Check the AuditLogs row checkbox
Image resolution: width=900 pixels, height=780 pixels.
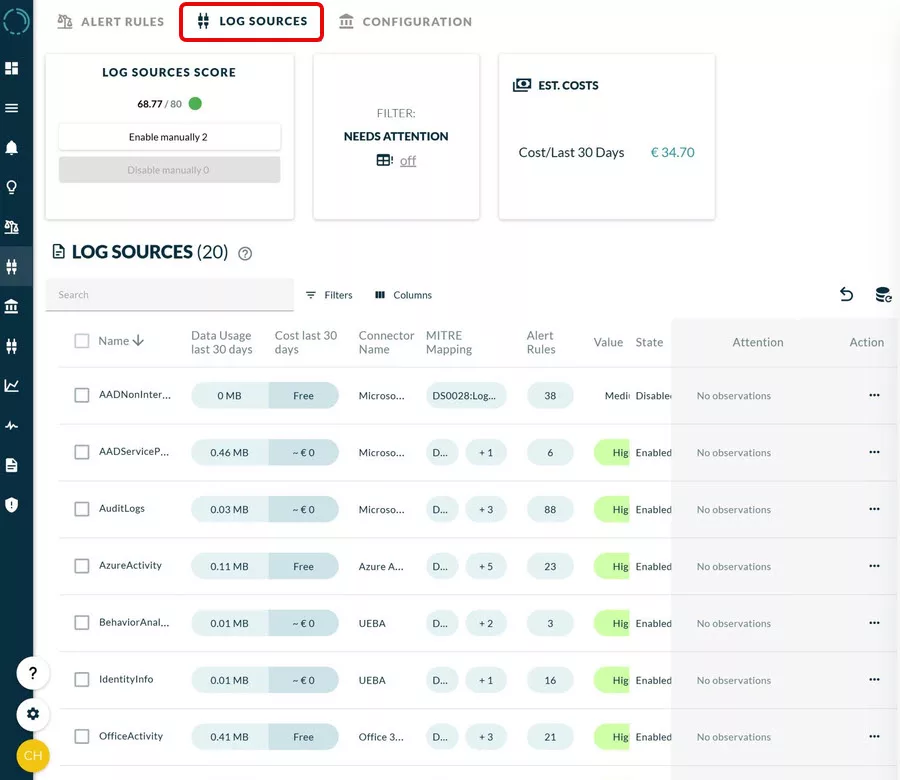(x=82, y=509)
